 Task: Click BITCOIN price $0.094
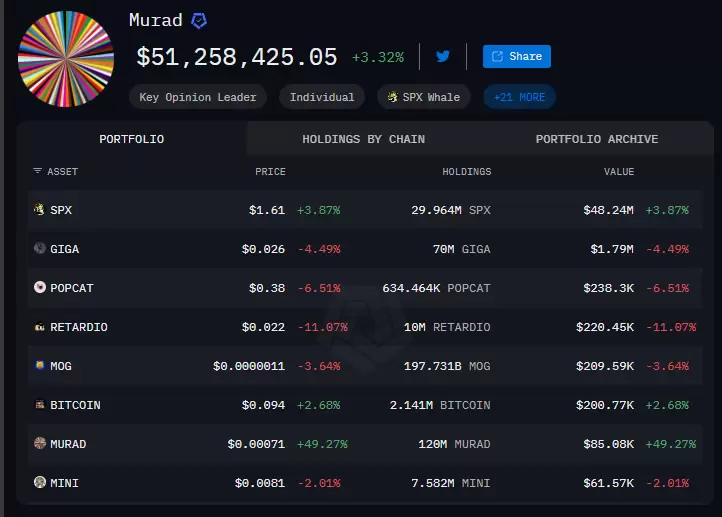click(263, 405)
